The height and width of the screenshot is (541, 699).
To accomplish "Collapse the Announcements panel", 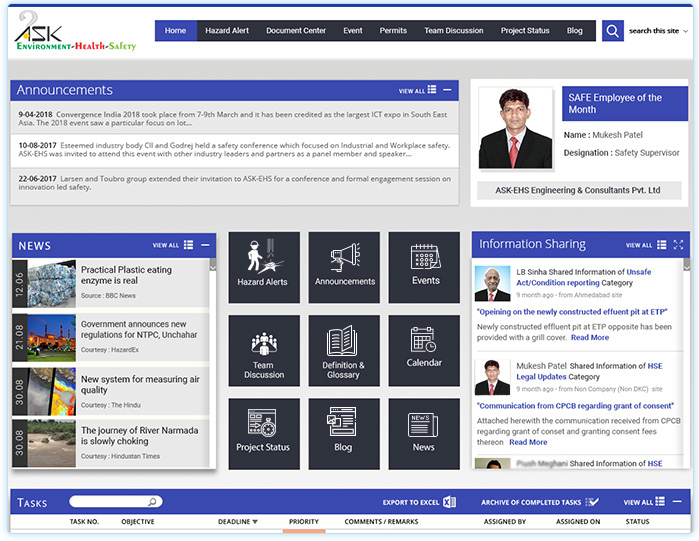I will (x=447, y=90).
